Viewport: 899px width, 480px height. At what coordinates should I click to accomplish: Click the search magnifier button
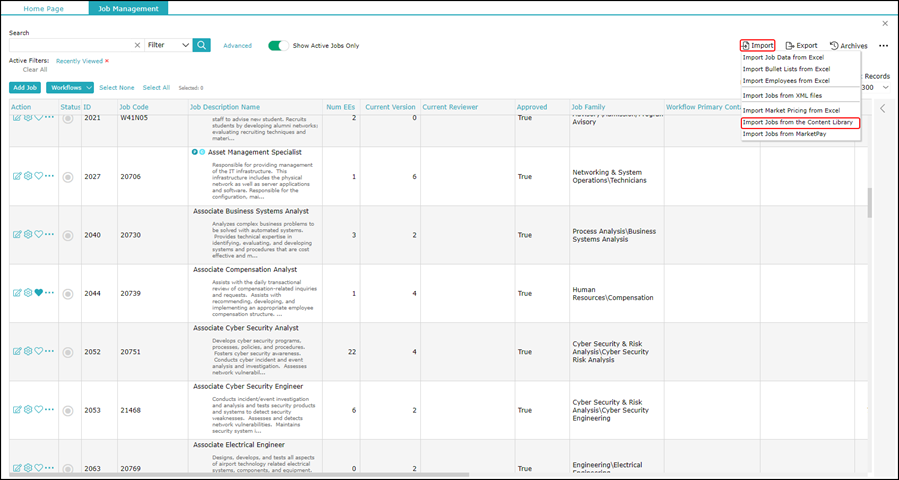point(201,45)
